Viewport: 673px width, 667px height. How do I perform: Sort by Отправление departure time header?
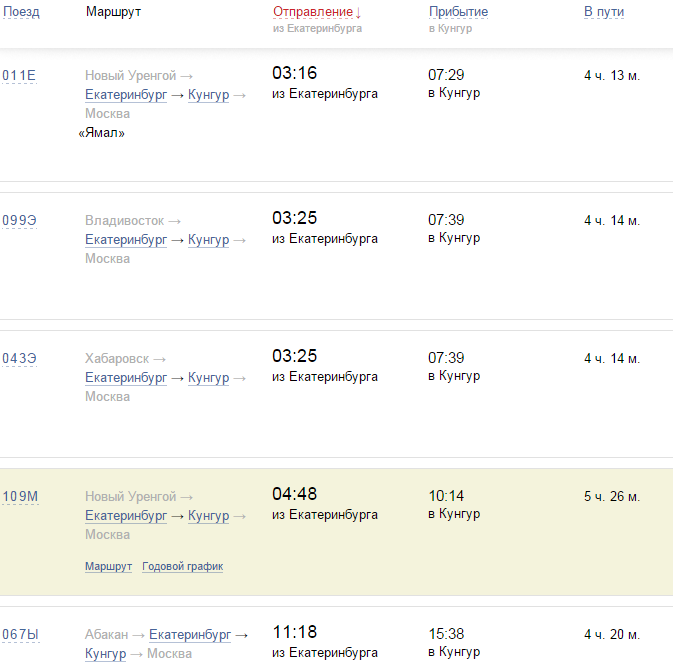coord(313,12)
